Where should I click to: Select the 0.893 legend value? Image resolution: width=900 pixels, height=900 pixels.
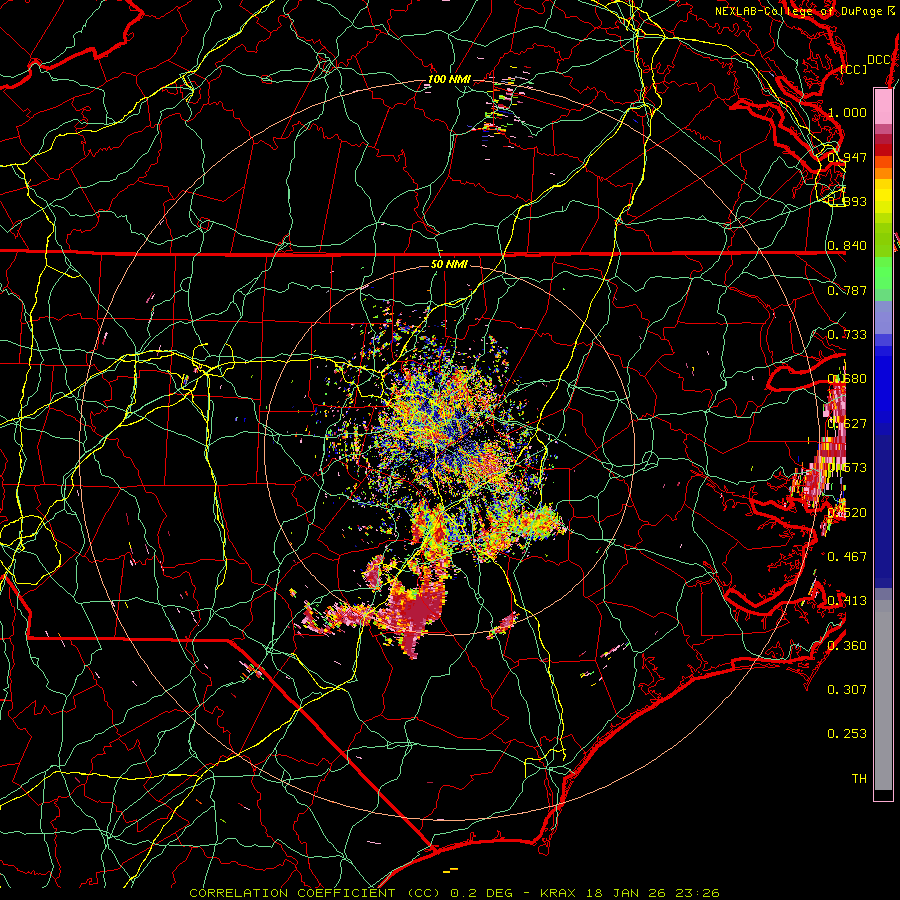pyautogui.click(x=847, y=201)
